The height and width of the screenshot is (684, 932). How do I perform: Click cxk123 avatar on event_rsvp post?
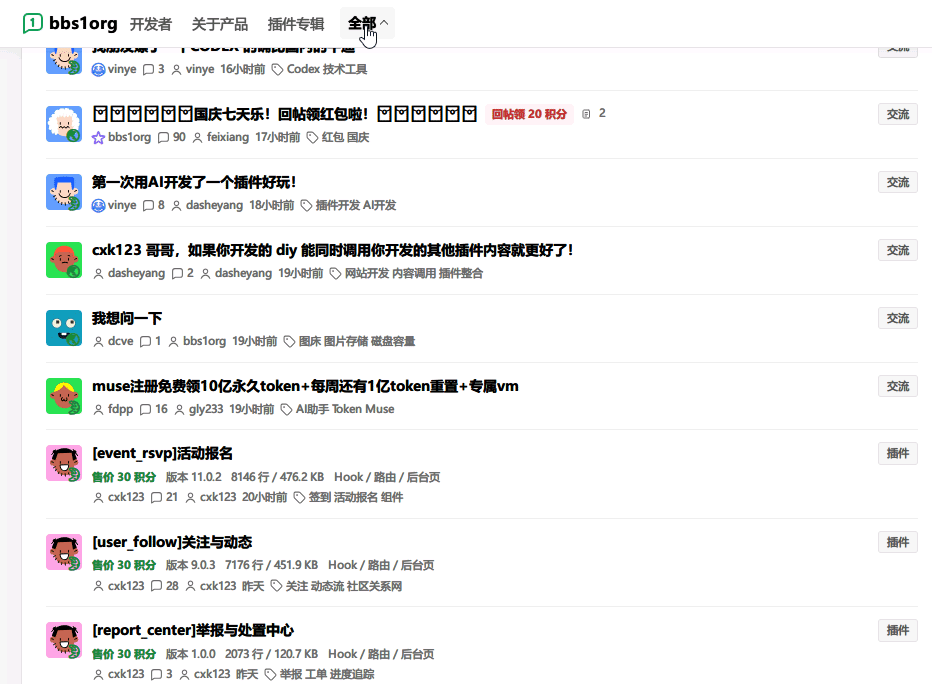(64, 463)
